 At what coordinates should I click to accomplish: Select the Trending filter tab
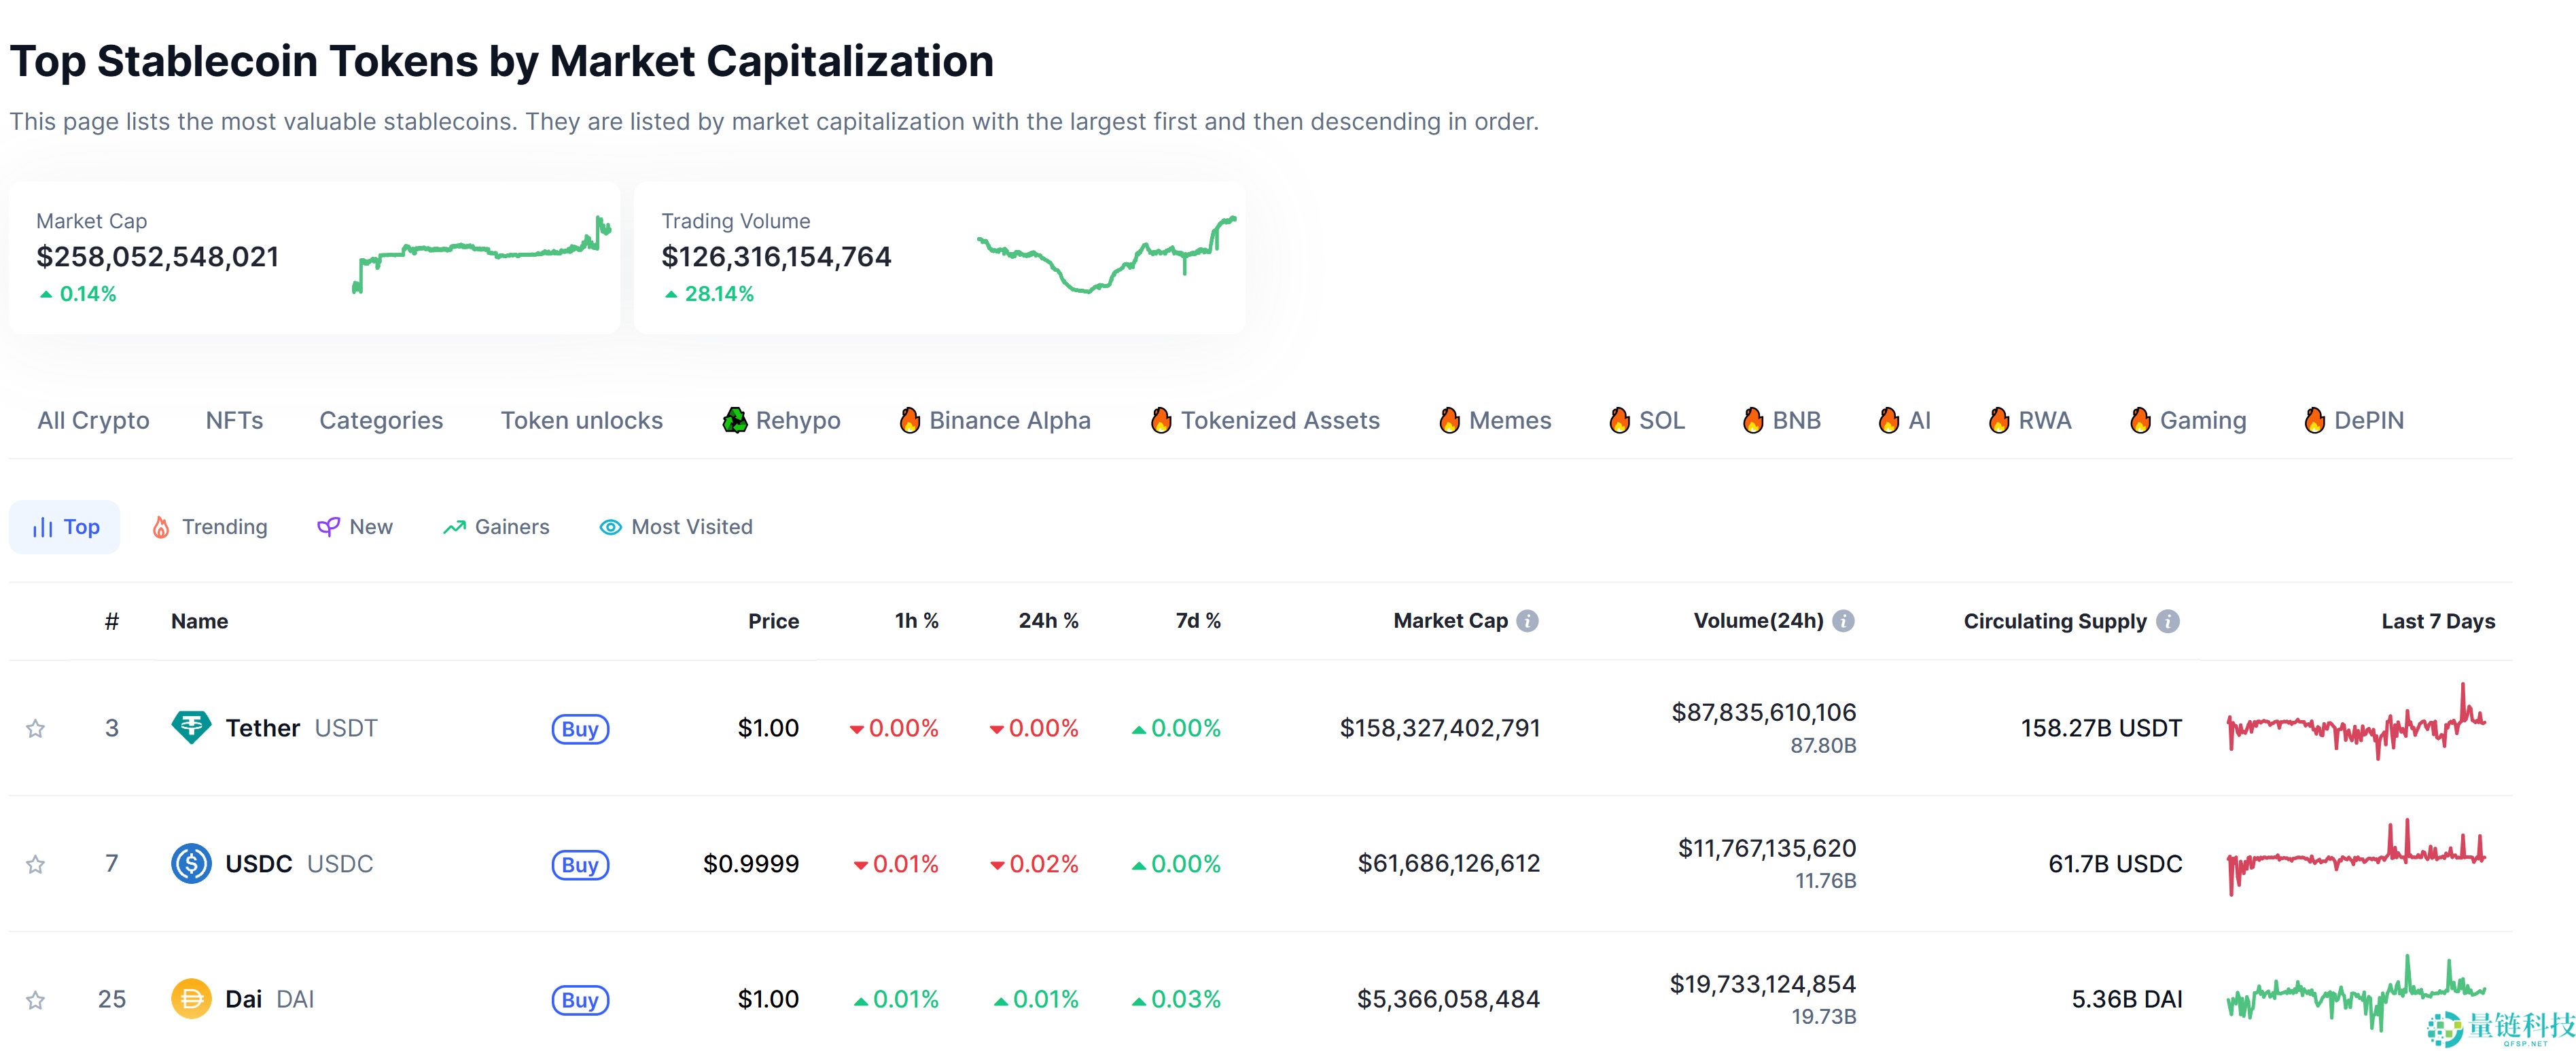click(x=210, y=527)
